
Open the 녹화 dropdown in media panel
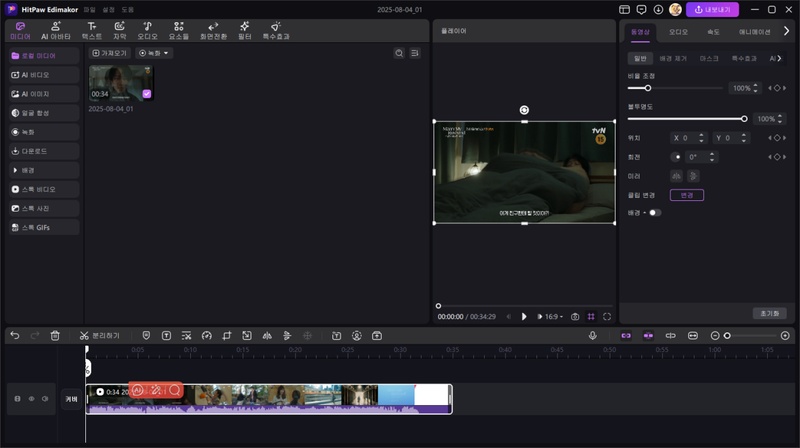click(x=154, y=53)
